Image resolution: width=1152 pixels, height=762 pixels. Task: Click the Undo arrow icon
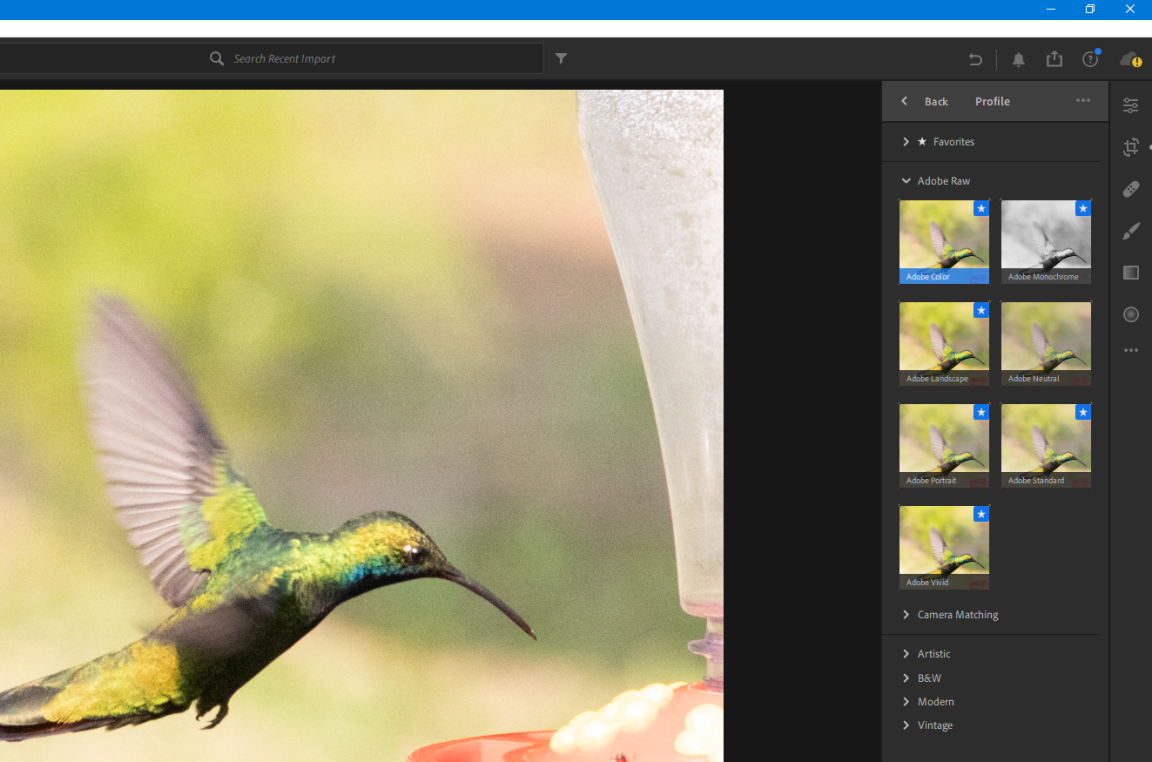click(x=975, y=59)
